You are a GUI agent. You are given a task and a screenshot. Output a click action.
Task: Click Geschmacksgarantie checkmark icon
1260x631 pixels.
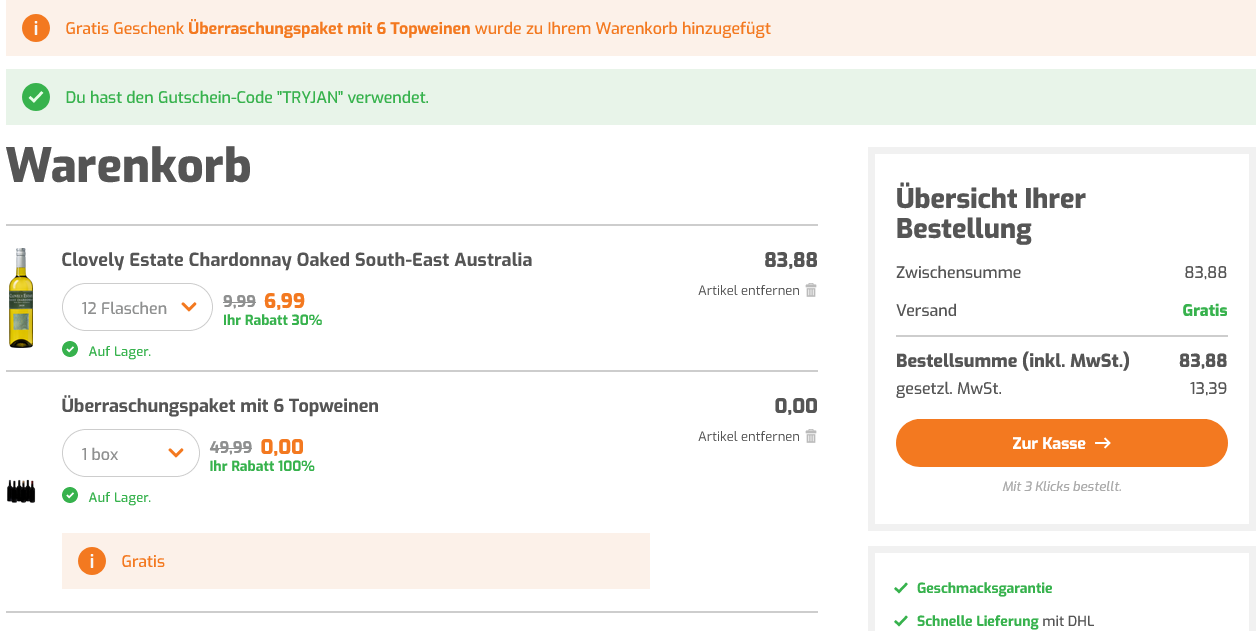coord(901,588)
